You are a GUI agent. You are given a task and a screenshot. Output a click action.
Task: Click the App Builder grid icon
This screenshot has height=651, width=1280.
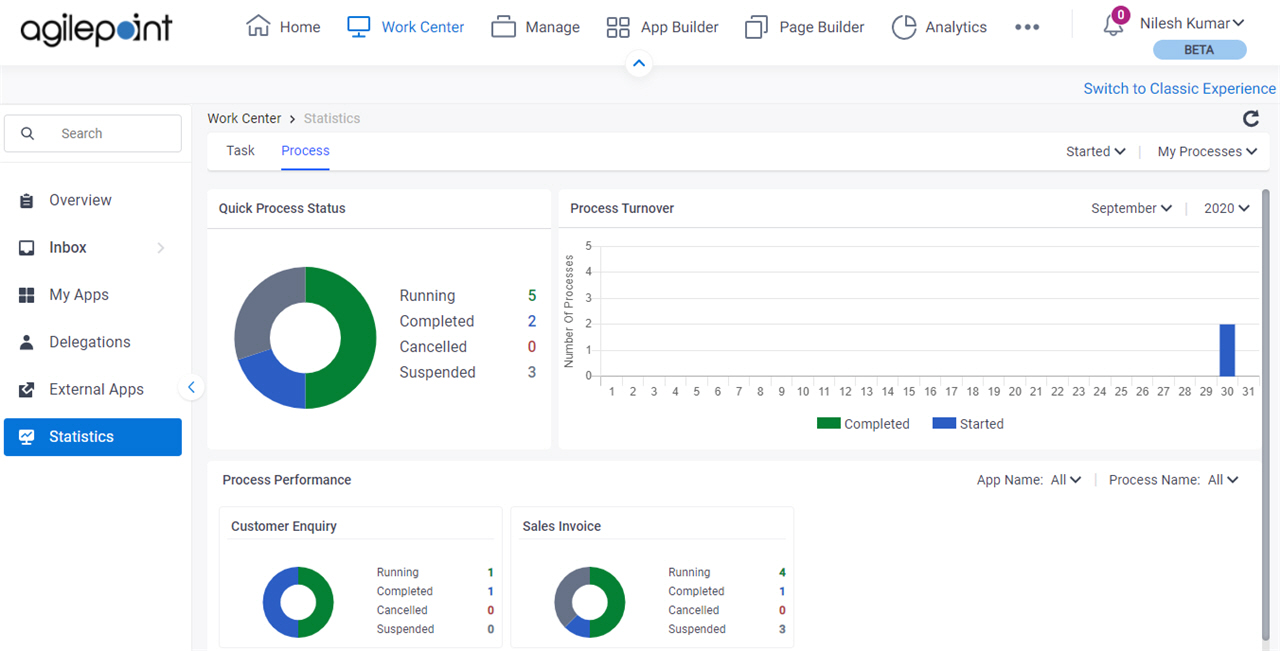coord(618,27)
